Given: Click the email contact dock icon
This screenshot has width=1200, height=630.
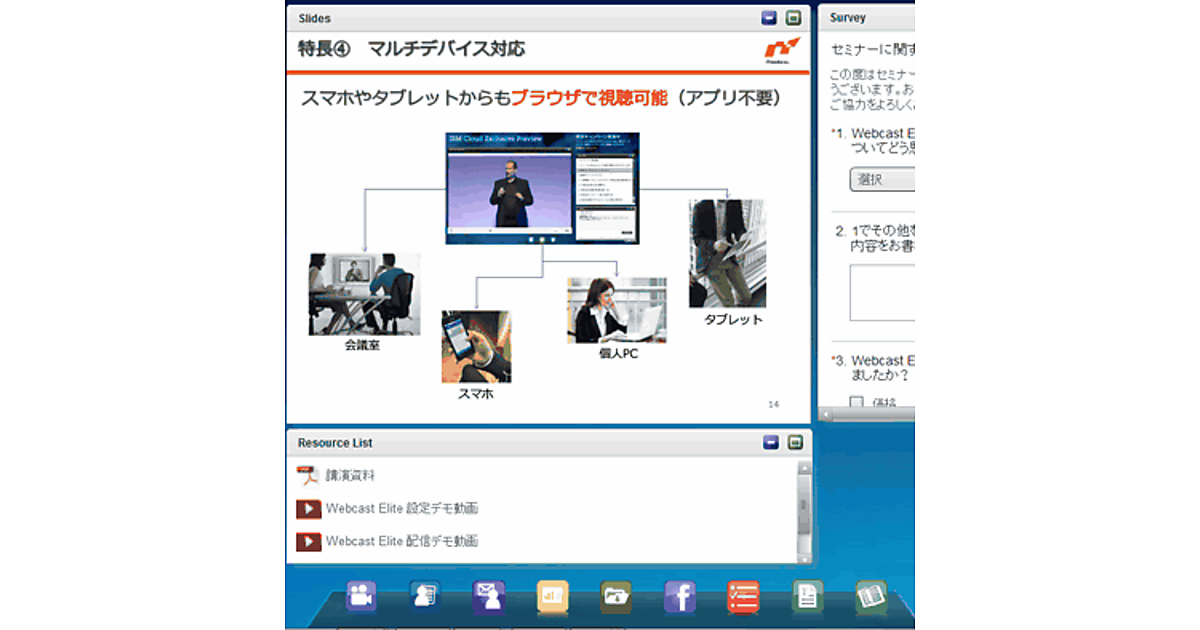Looking at the screenshot, I should pos(488,596).
